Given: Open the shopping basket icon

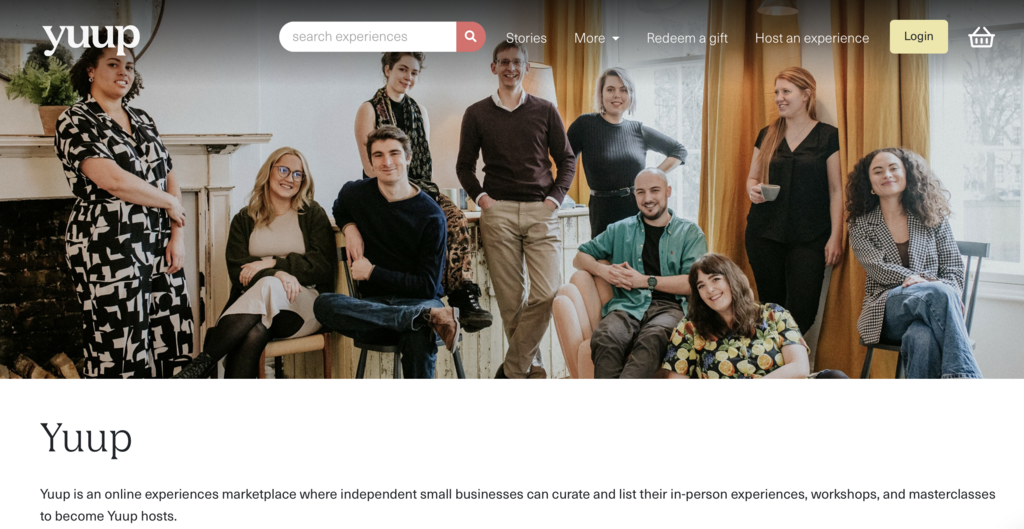Looking at the screenshot, I should [981, 37].
